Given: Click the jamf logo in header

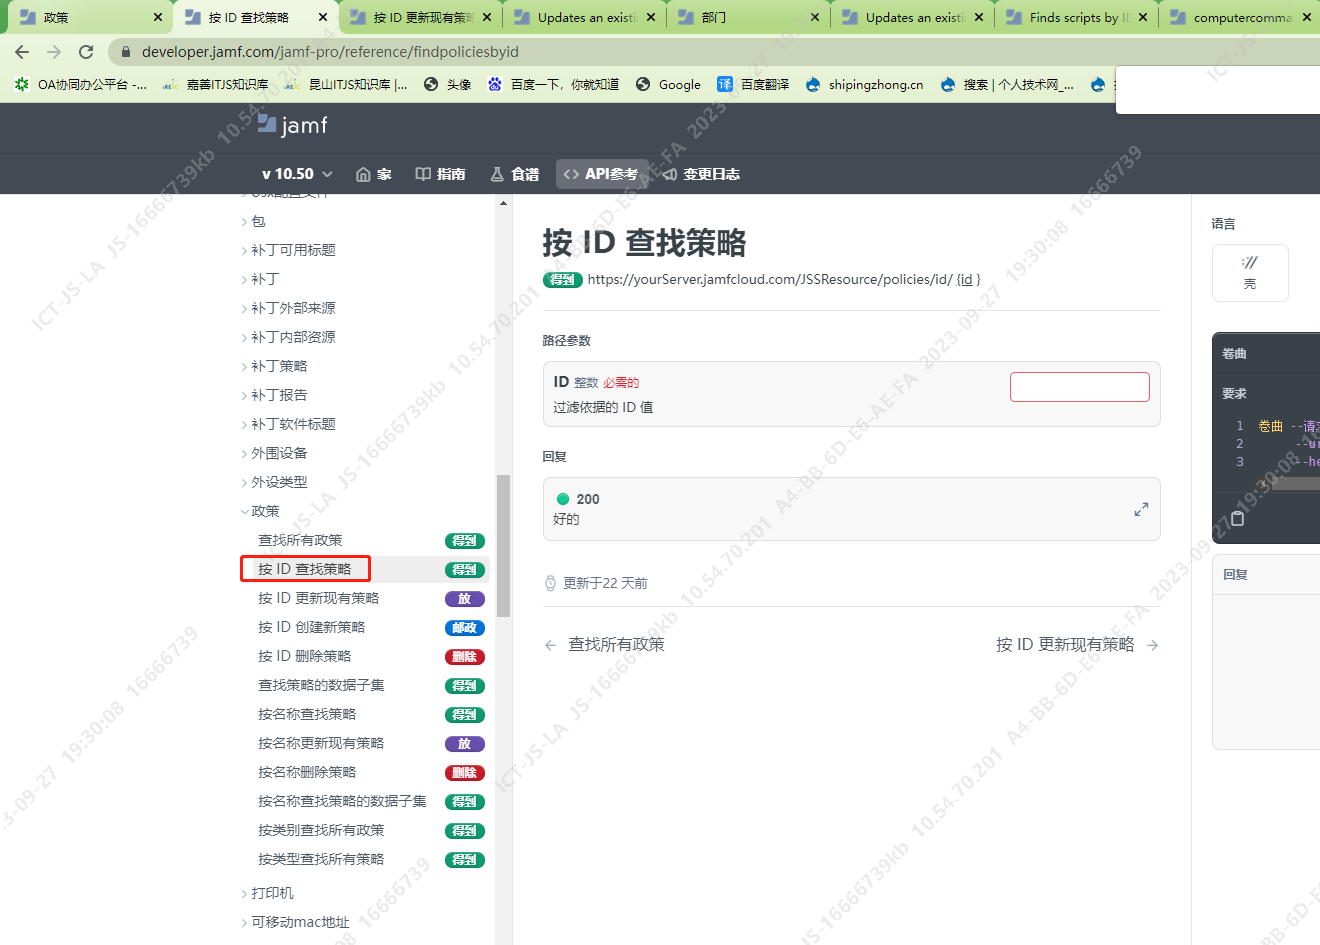Looking at the screenshot, I should coord(292,125).
